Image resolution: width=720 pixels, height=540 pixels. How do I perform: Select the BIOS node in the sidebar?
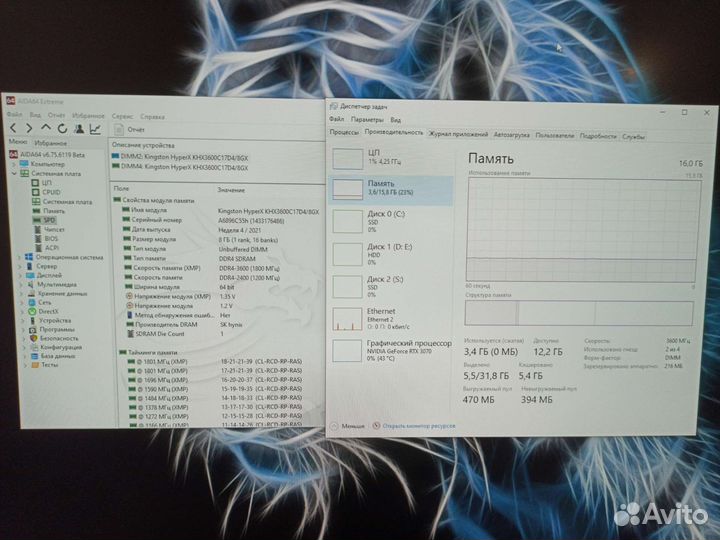50,238
